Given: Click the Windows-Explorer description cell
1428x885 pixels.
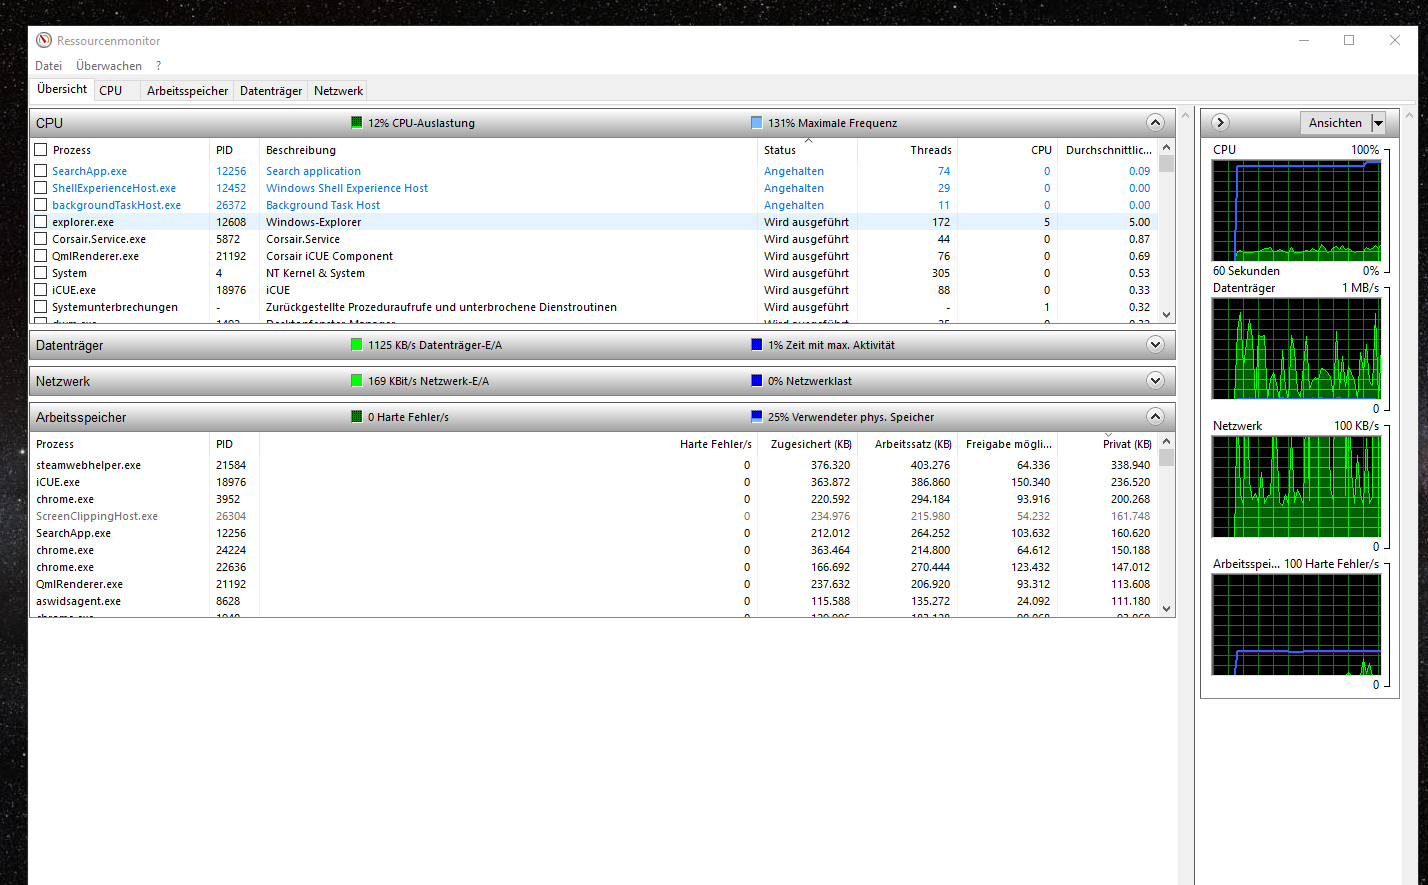Looking at the screenshot, I should (314, 222).
